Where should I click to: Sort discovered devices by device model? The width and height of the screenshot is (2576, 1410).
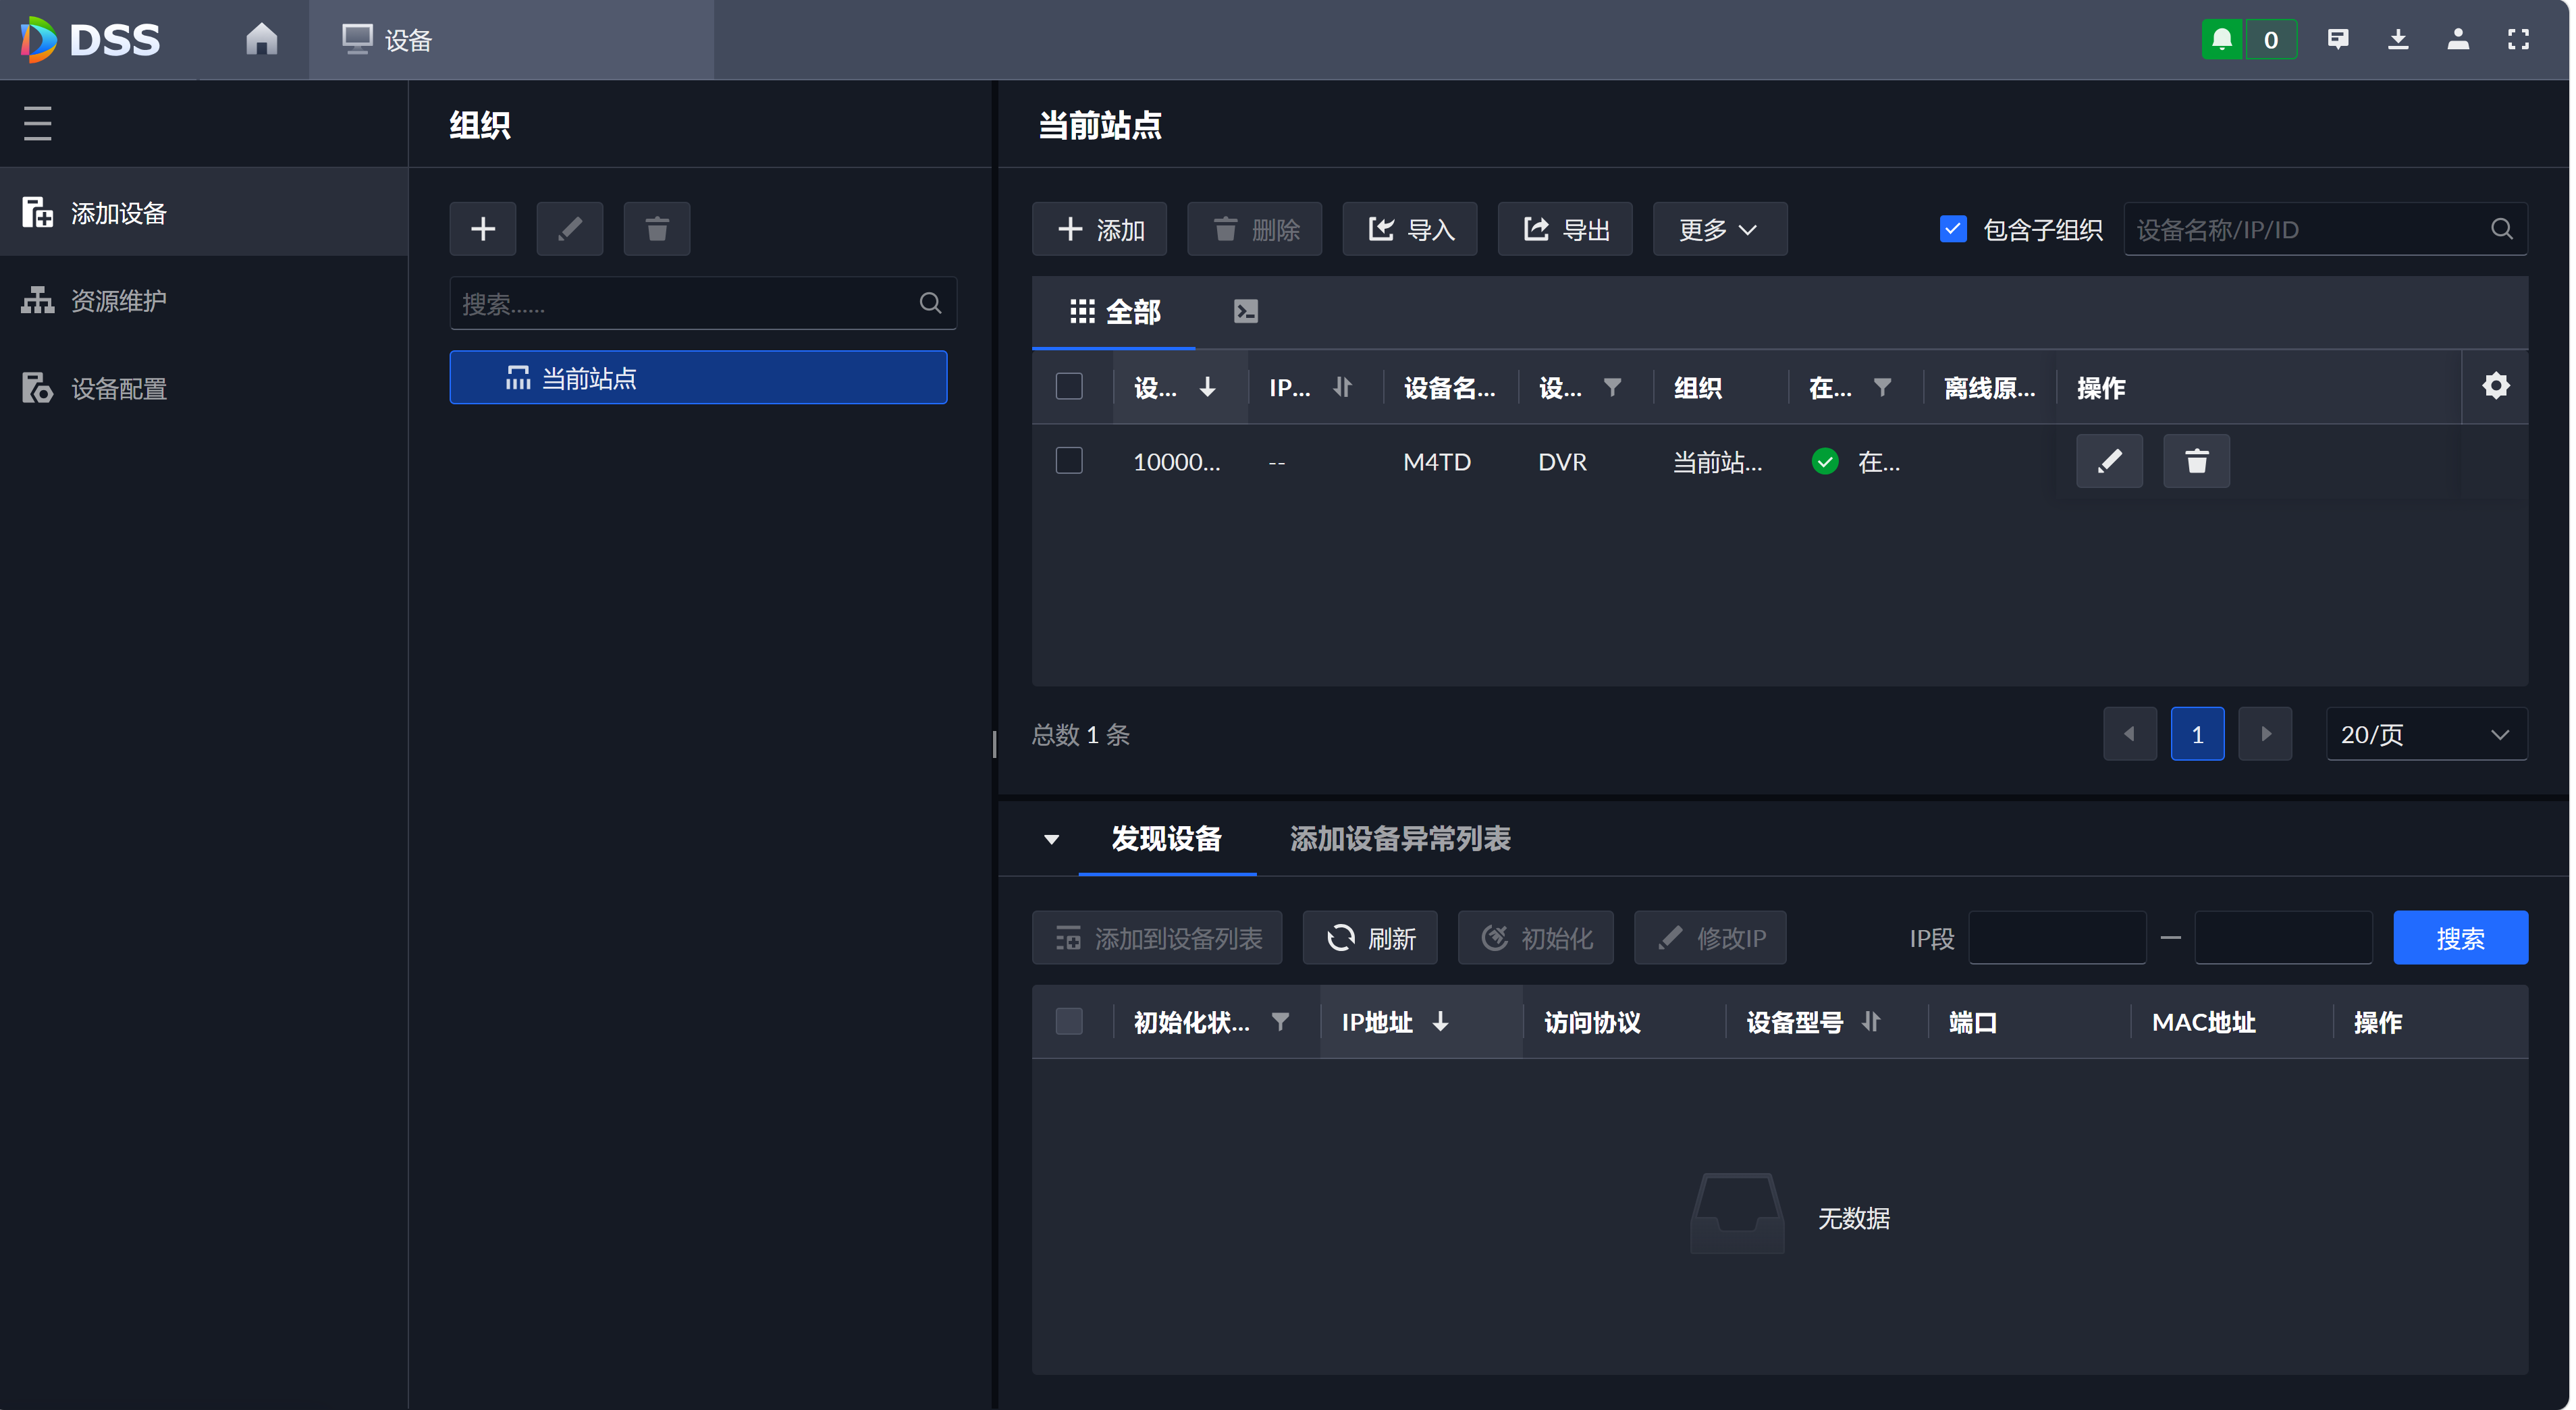tap(1871, 1022)
